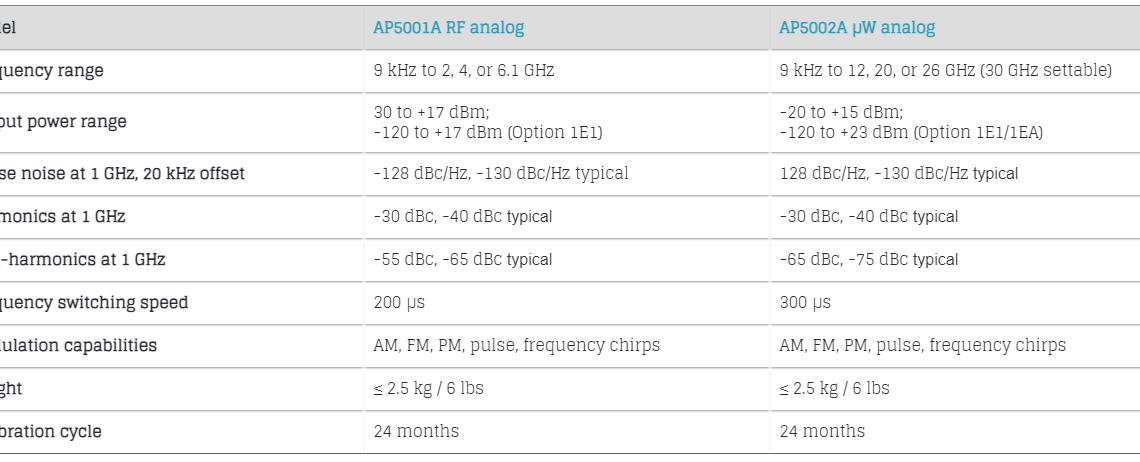The height and width of the screenshot is (462, 1140).
Task: Open the AP5002A µW analog link
Action: tap(857, 28)
